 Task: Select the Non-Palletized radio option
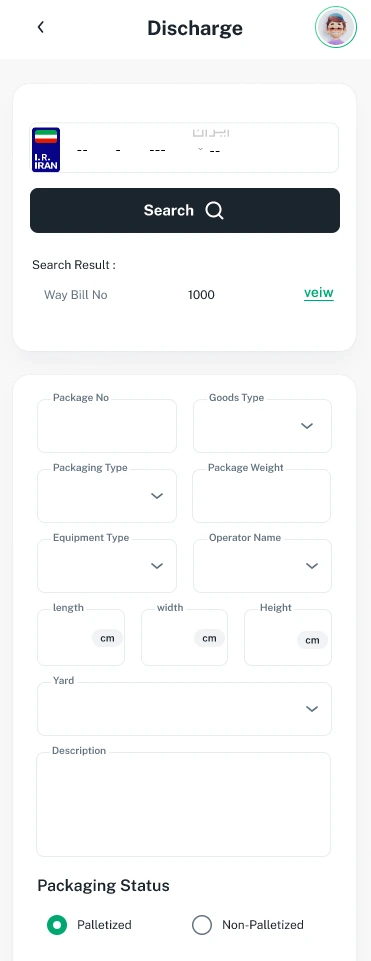(x=202, y=925)
